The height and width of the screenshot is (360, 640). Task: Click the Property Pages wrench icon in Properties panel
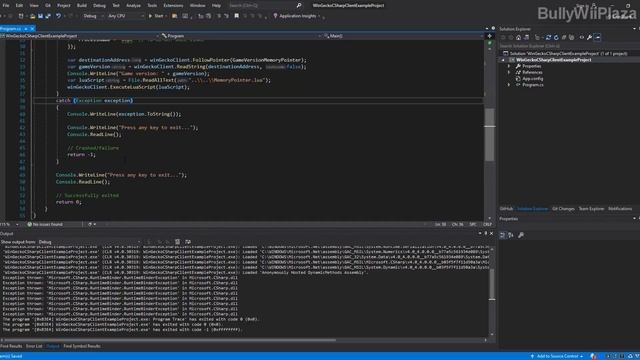[x=521, y=235]
